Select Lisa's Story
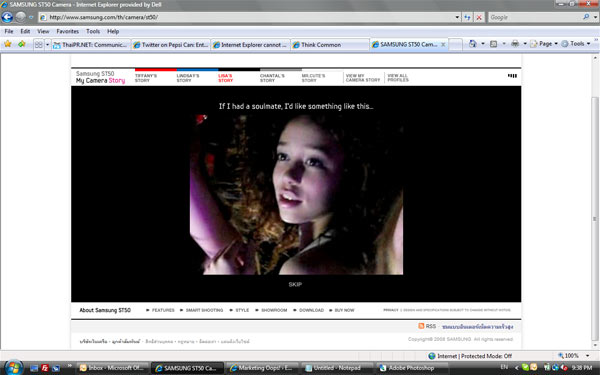This screenshot has width=600, height=375. [x=225, y=78]
